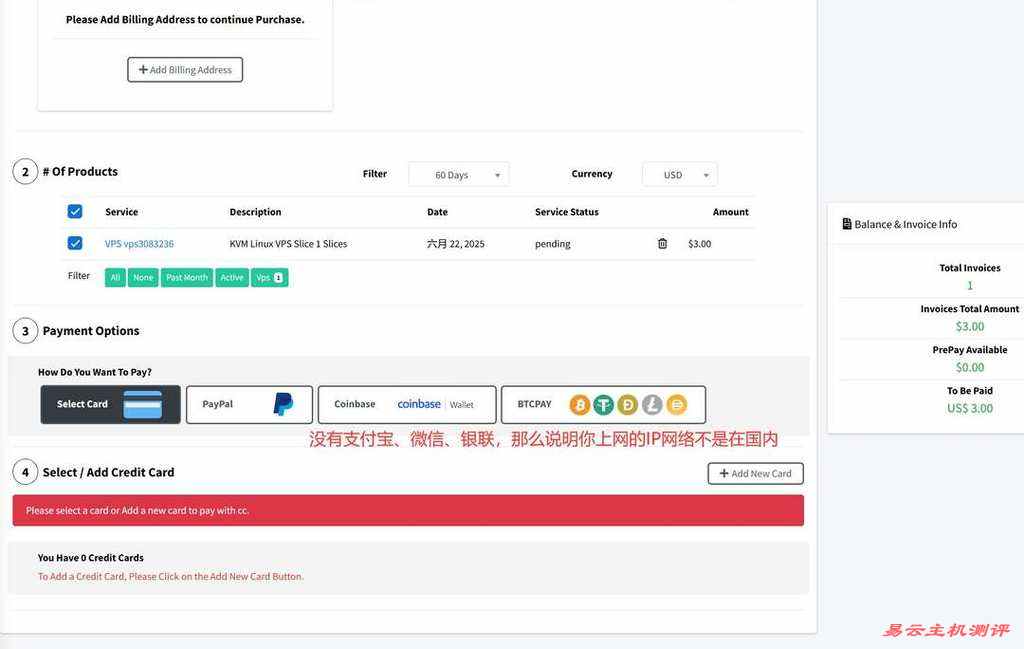Select the Active filter tag
Screen dimensions: 1024x649
click(232, 278)
